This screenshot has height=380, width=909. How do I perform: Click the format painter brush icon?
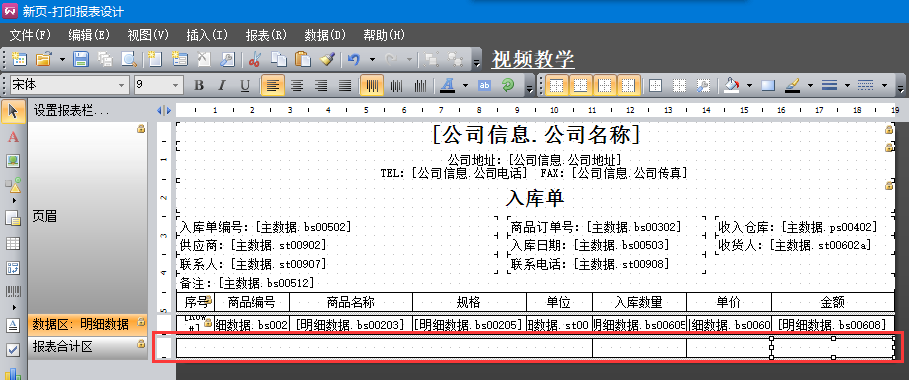click(x=326, y=59)
